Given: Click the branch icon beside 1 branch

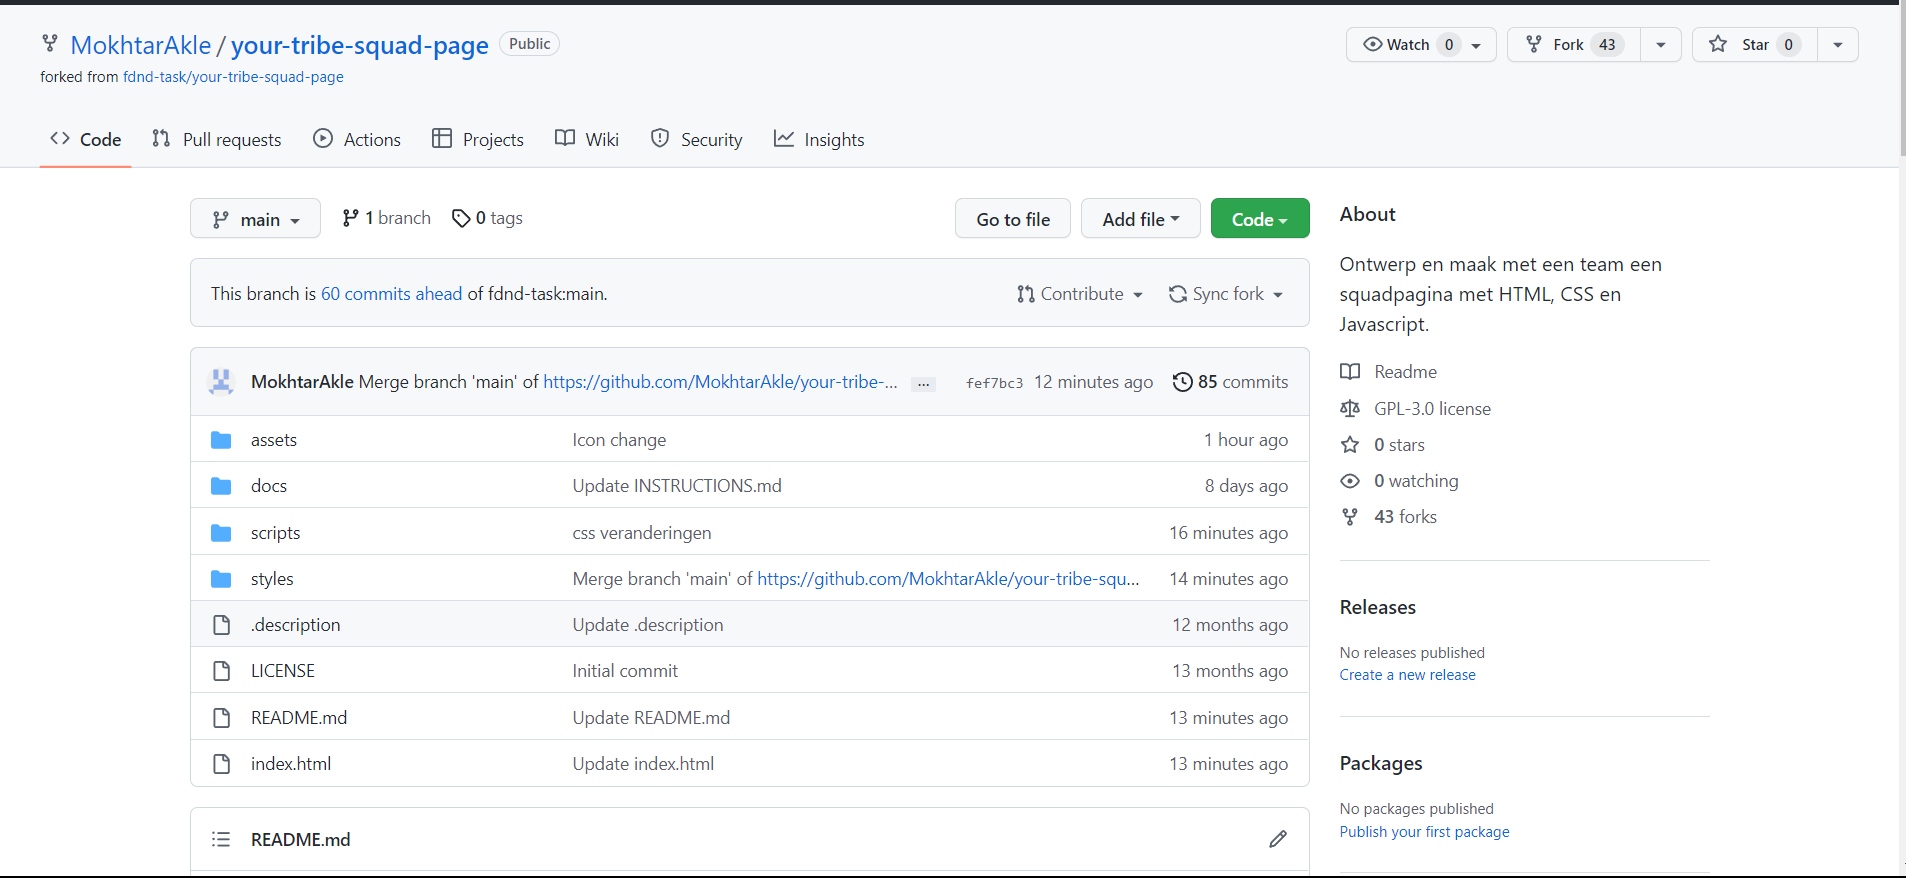Looking at the screenshot, I should (350, 218).
